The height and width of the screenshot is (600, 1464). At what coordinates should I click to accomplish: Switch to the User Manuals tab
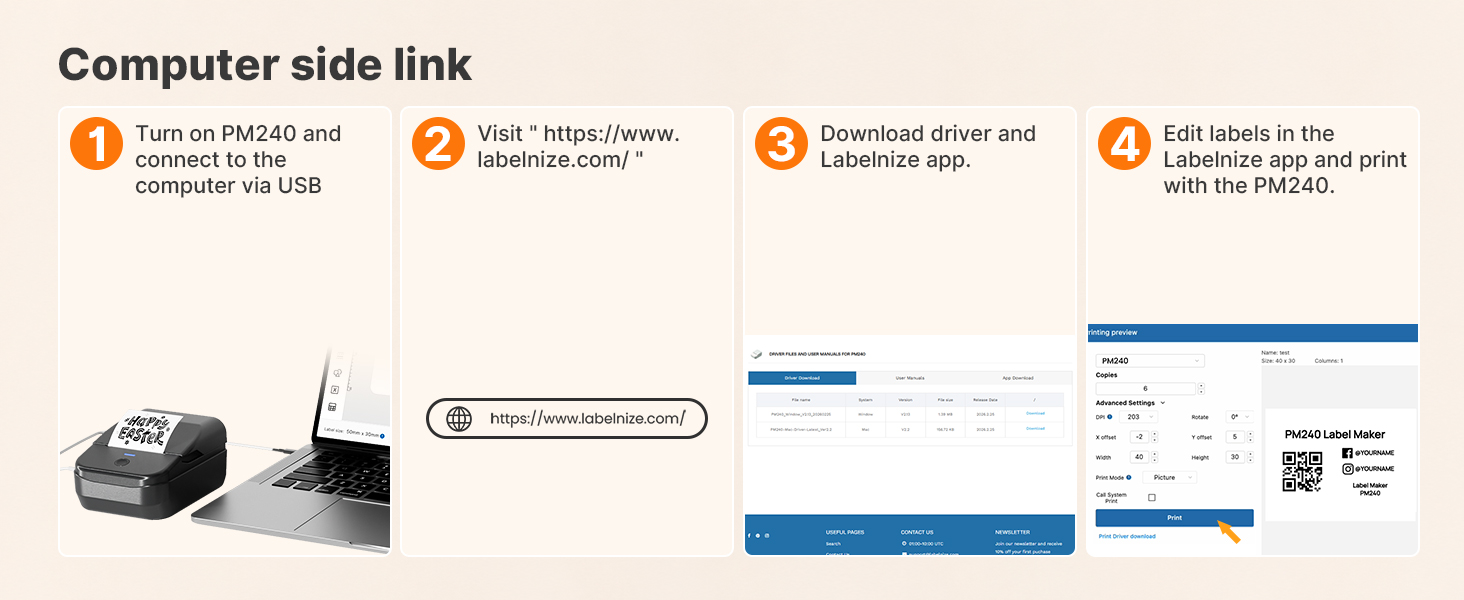pos(910,378)
